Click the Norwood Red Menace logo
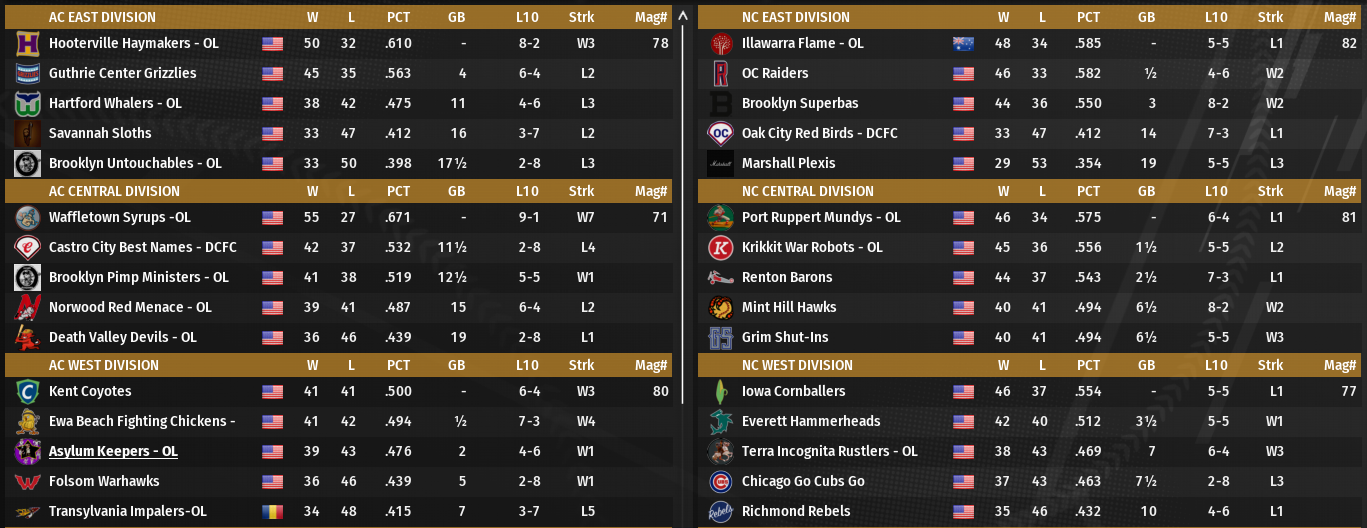This screenshot has width=1367, height=528. (x=27, y=308)
